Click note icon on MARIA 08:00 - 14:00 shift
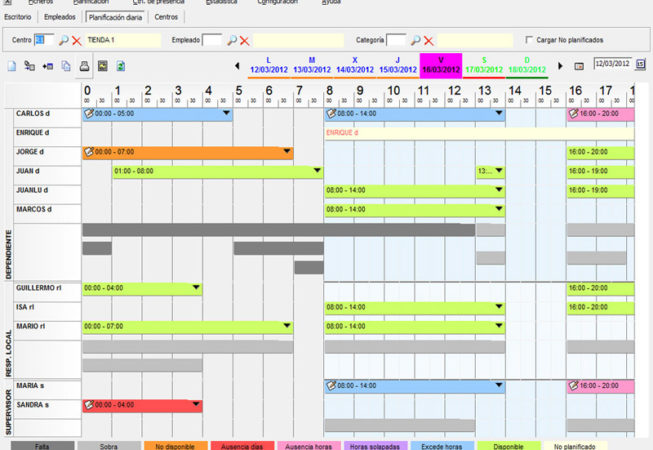Screen dimensions: 653x450 pos(331,385)
